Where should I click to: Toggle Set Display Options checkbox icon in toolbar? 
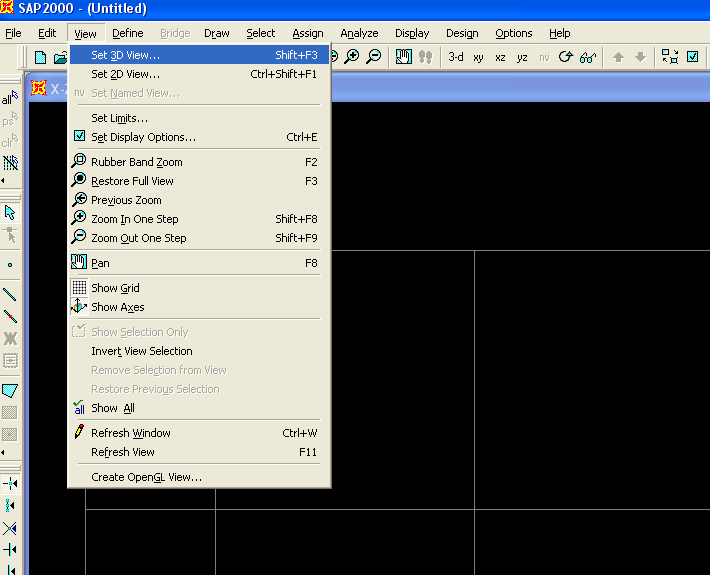[x=692, y=57]
